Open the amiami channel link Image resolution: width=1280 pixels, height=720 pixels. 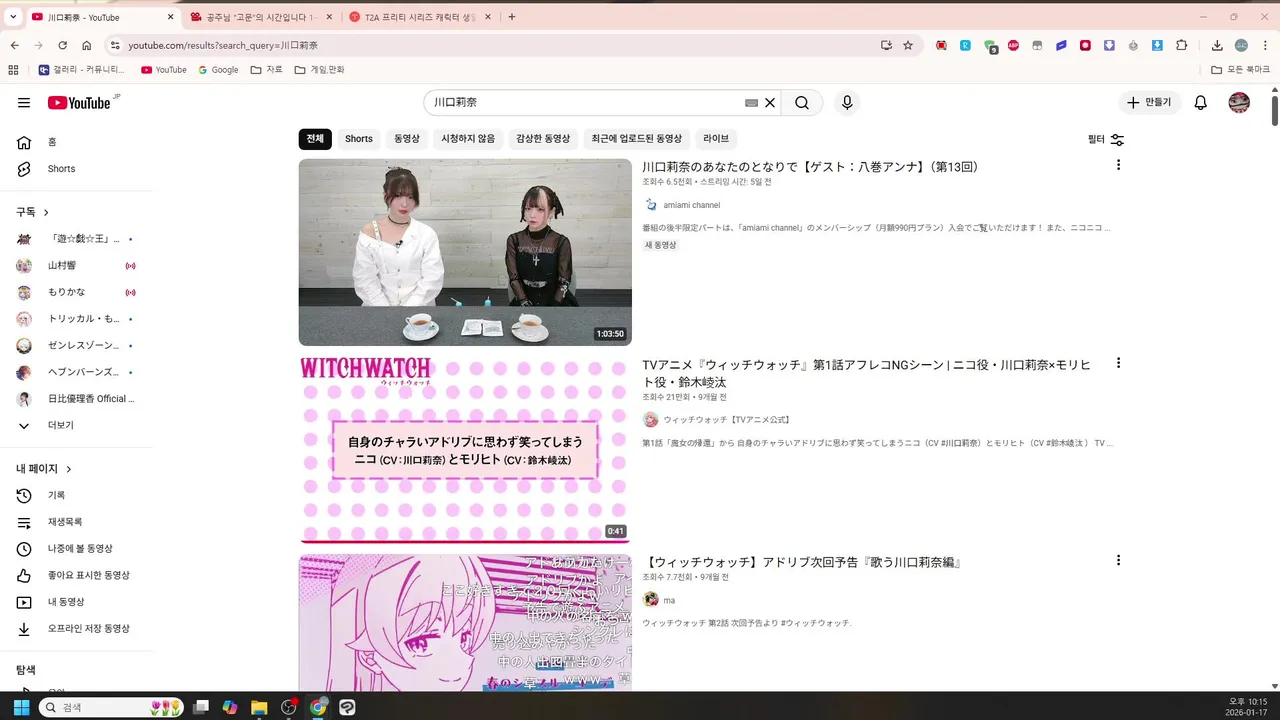click(x=691, y=205)
